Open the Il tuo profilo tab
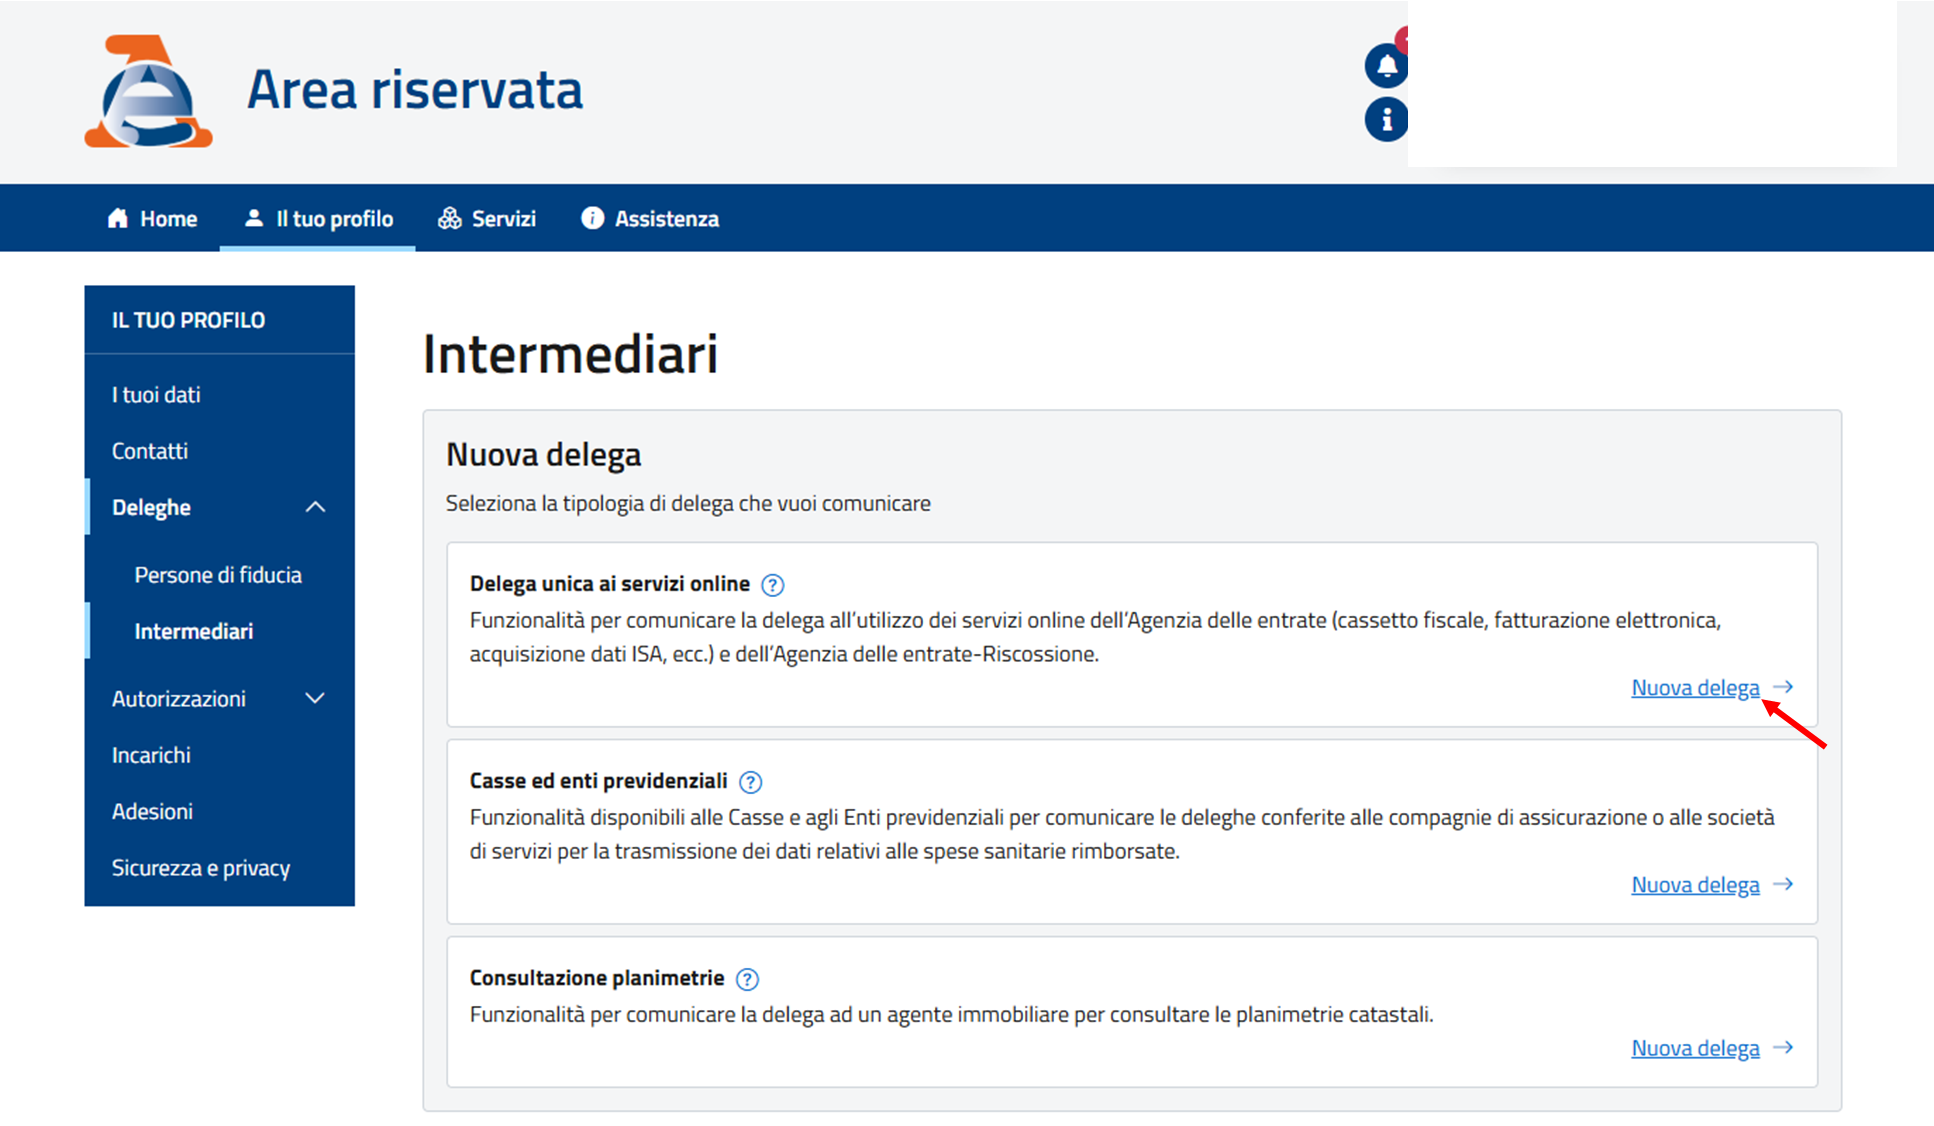Image resolution: width=1934 pixels, height=1126 pixels. [x=318, y=218]
